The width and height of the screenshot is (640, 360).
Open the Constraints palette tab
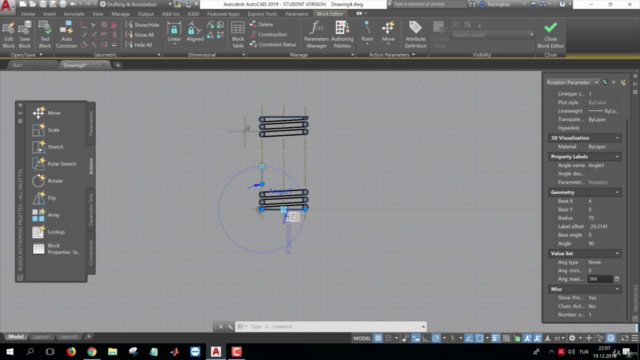coord(91,253)
